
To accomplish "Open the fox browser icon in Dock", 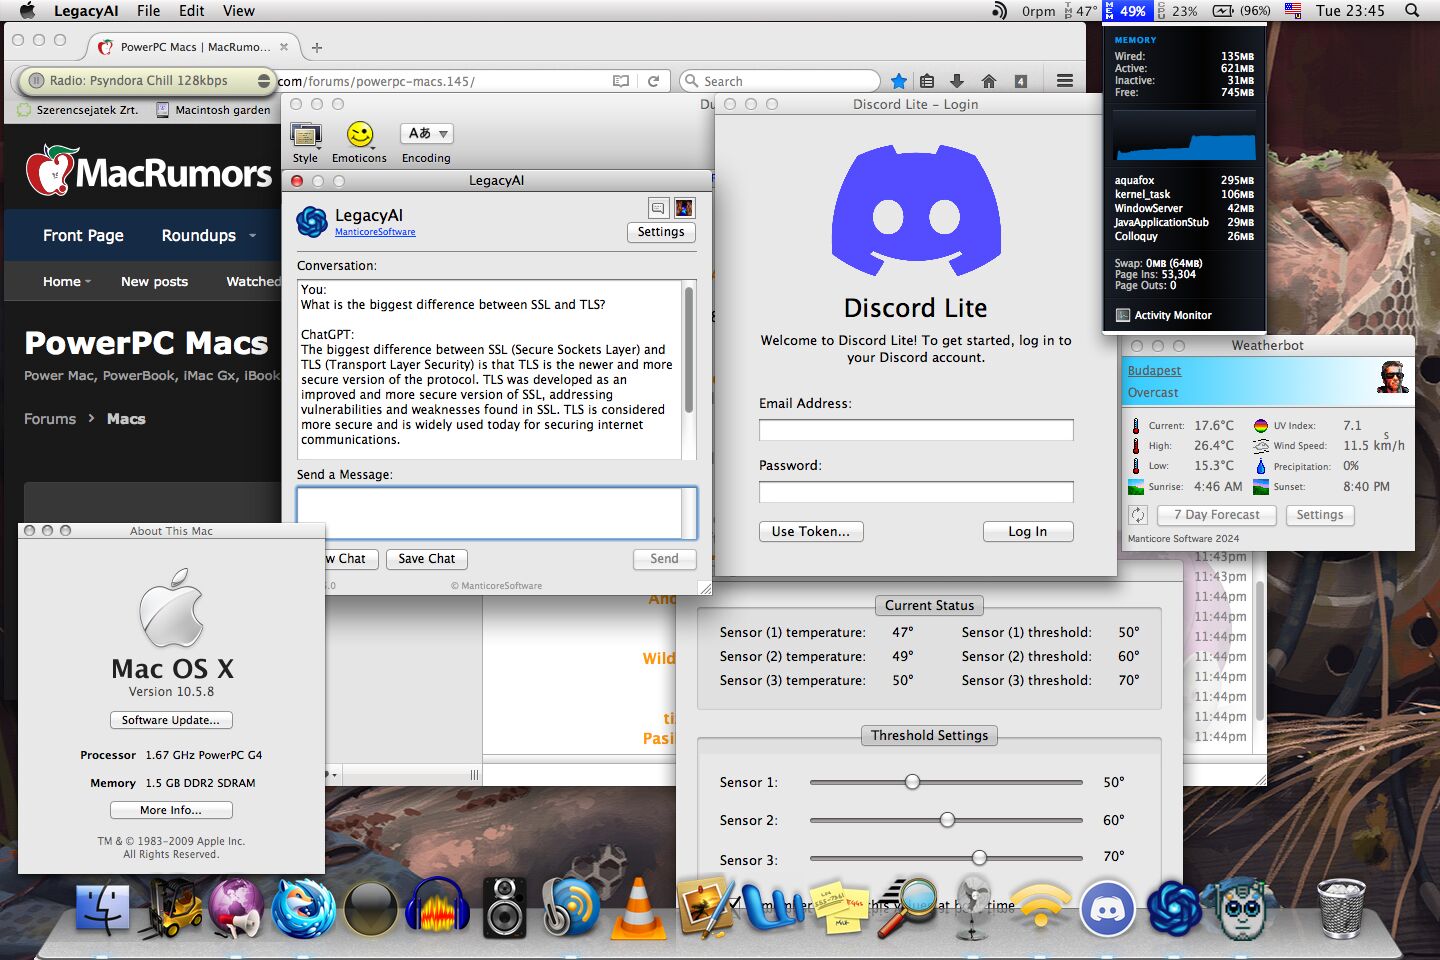I will (x=303, y=908).
